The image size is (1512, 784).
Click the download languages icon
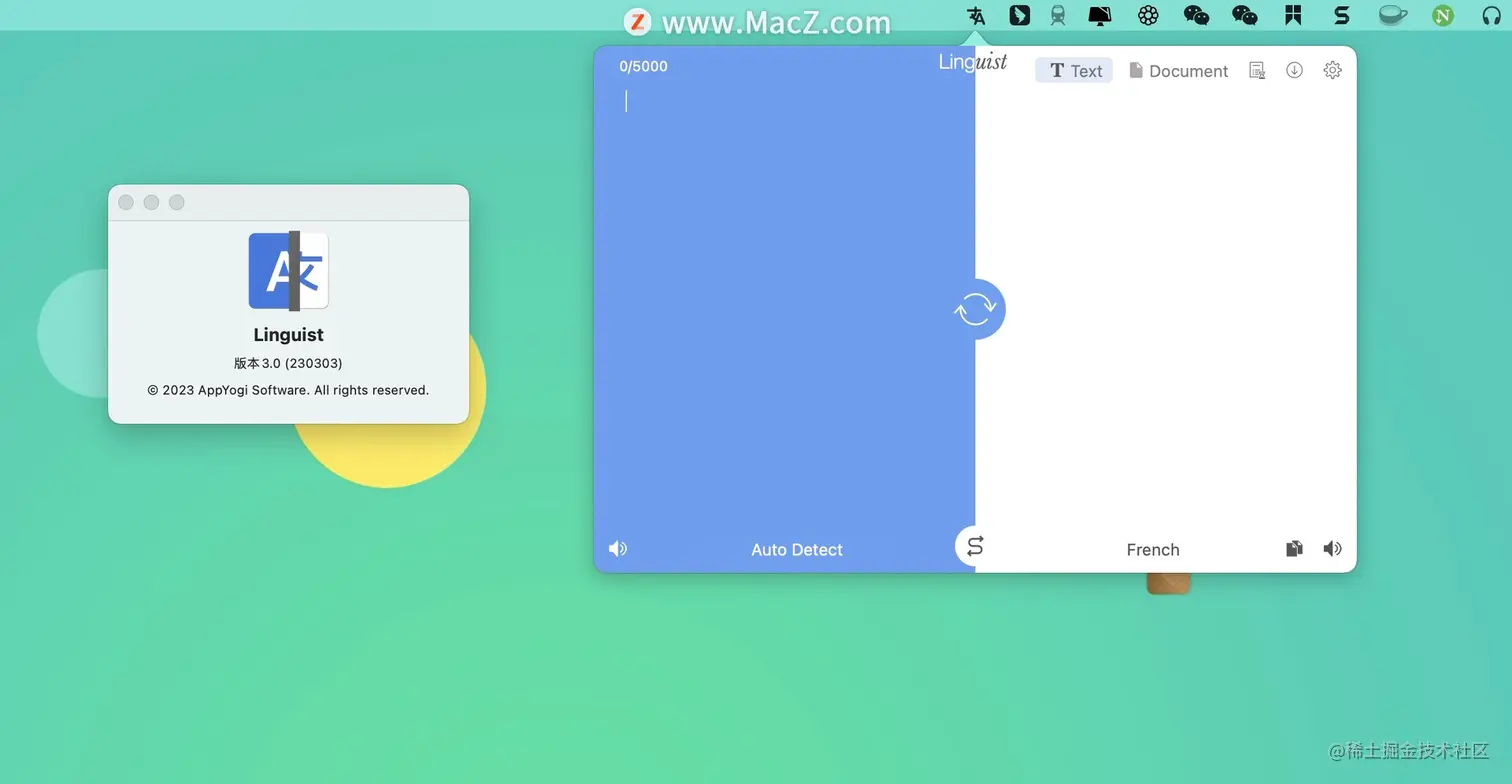[1294, 70]
